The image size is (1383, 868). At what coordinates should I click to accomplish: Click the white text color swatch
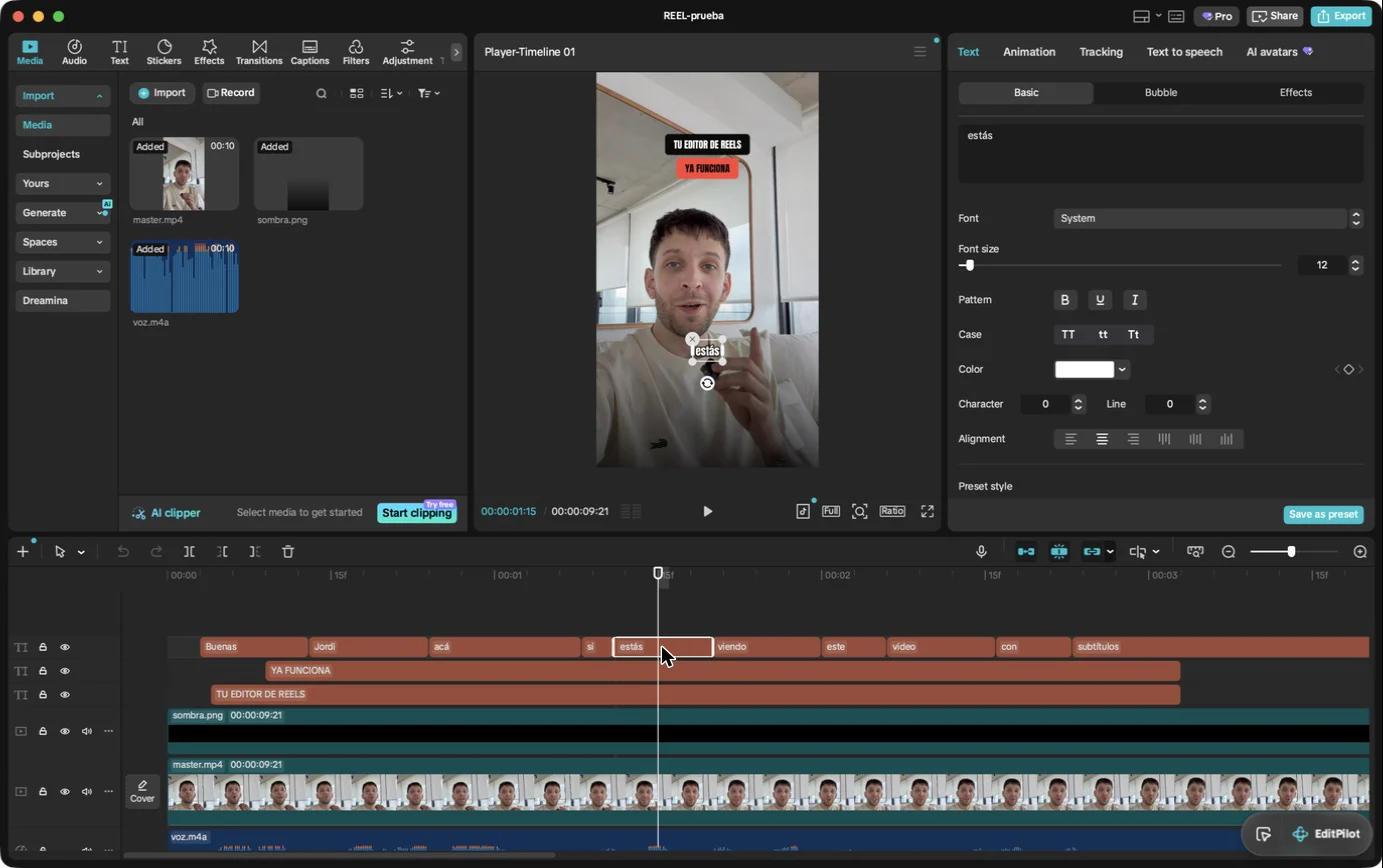tap(1084, 369)
